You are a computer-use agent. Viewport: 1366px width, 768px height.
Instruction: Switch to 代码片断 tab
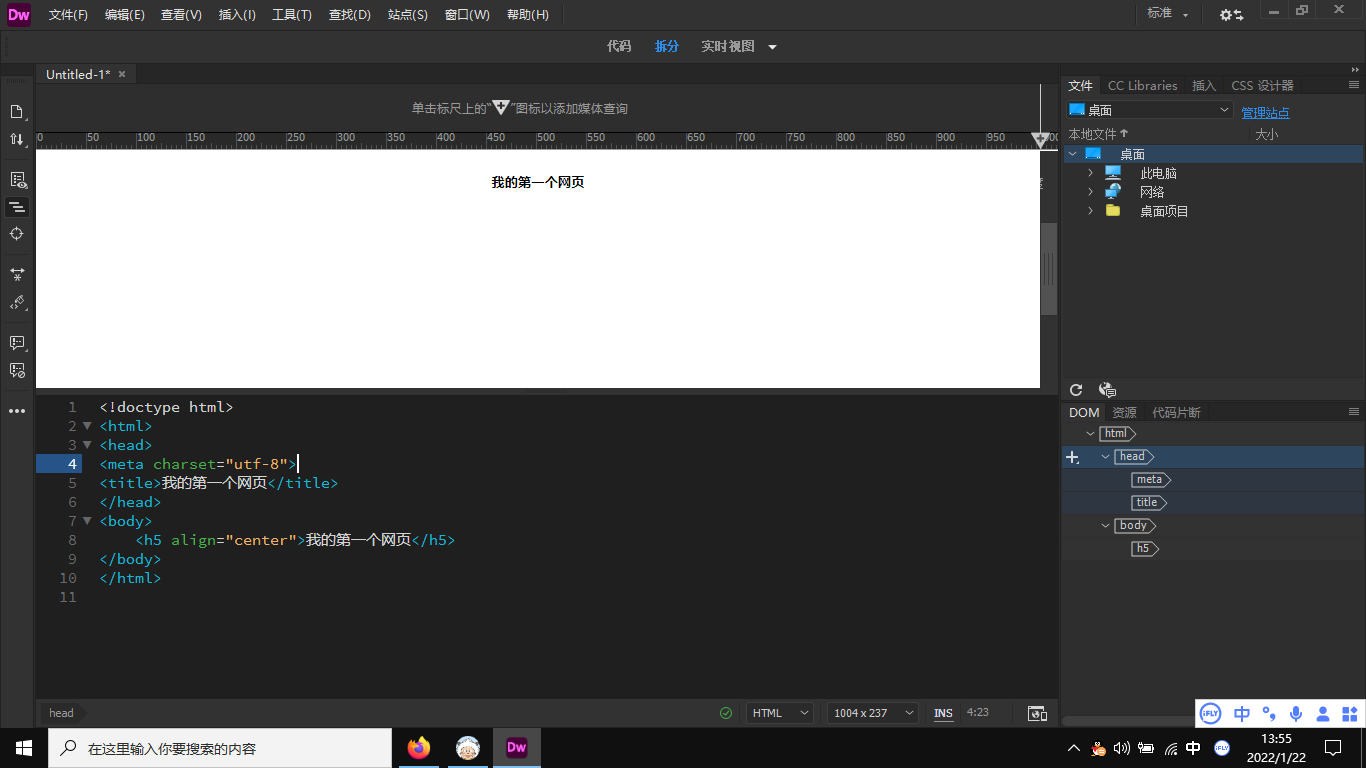(x=1176, y=413)
